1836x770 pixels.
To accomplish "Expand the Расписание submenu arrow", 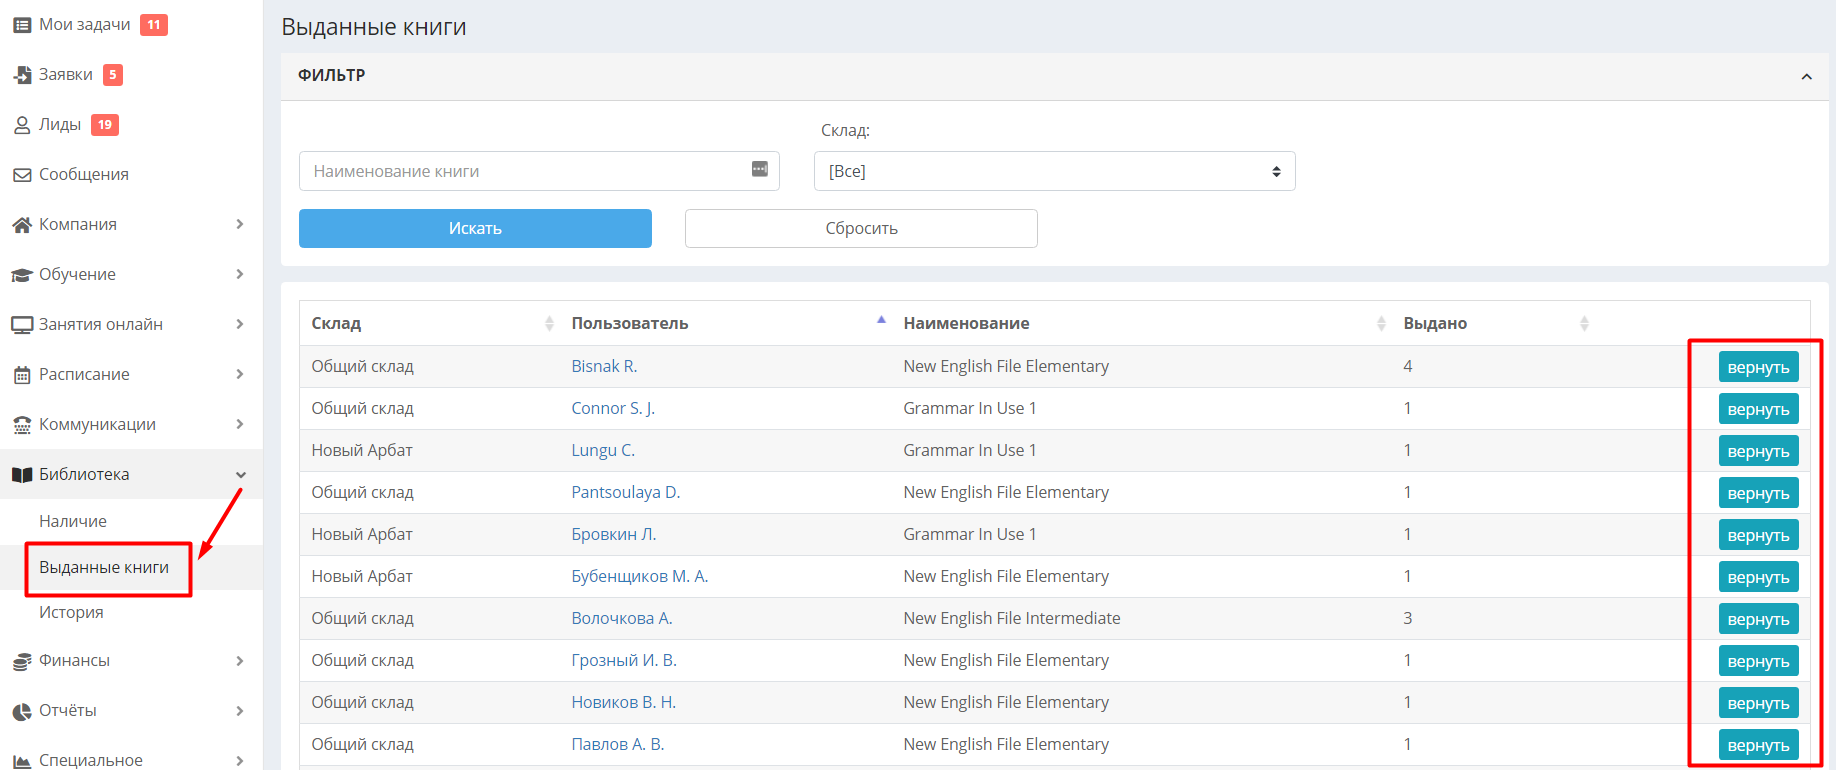I will 240,374.
